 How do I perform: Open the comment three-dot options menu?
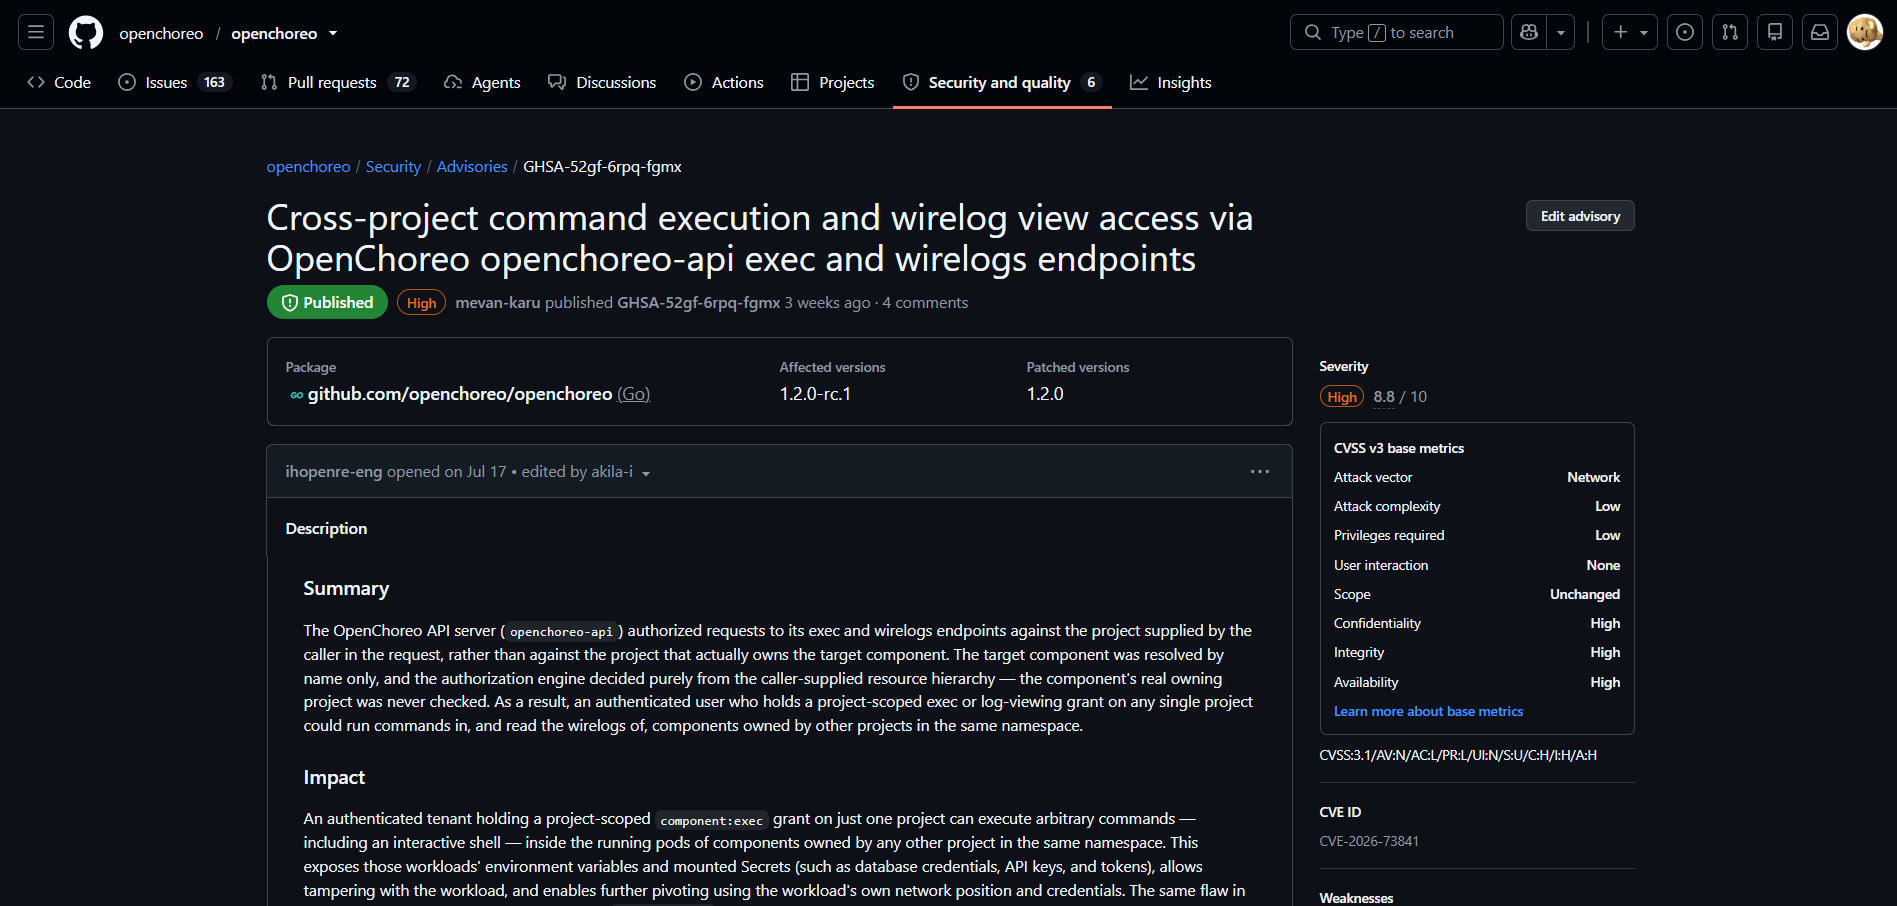(1260, 471)
